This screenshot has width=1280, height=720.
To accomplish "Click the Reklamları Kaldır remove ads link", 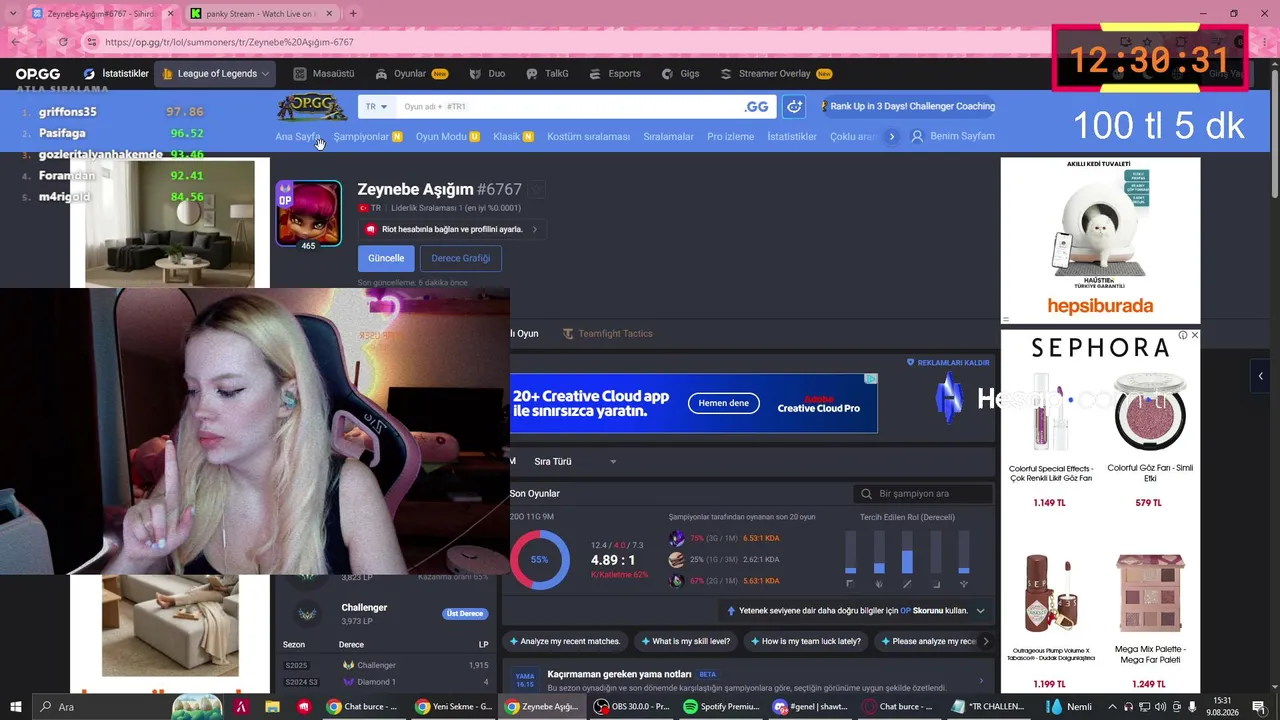I will click(x=948, y=363).
